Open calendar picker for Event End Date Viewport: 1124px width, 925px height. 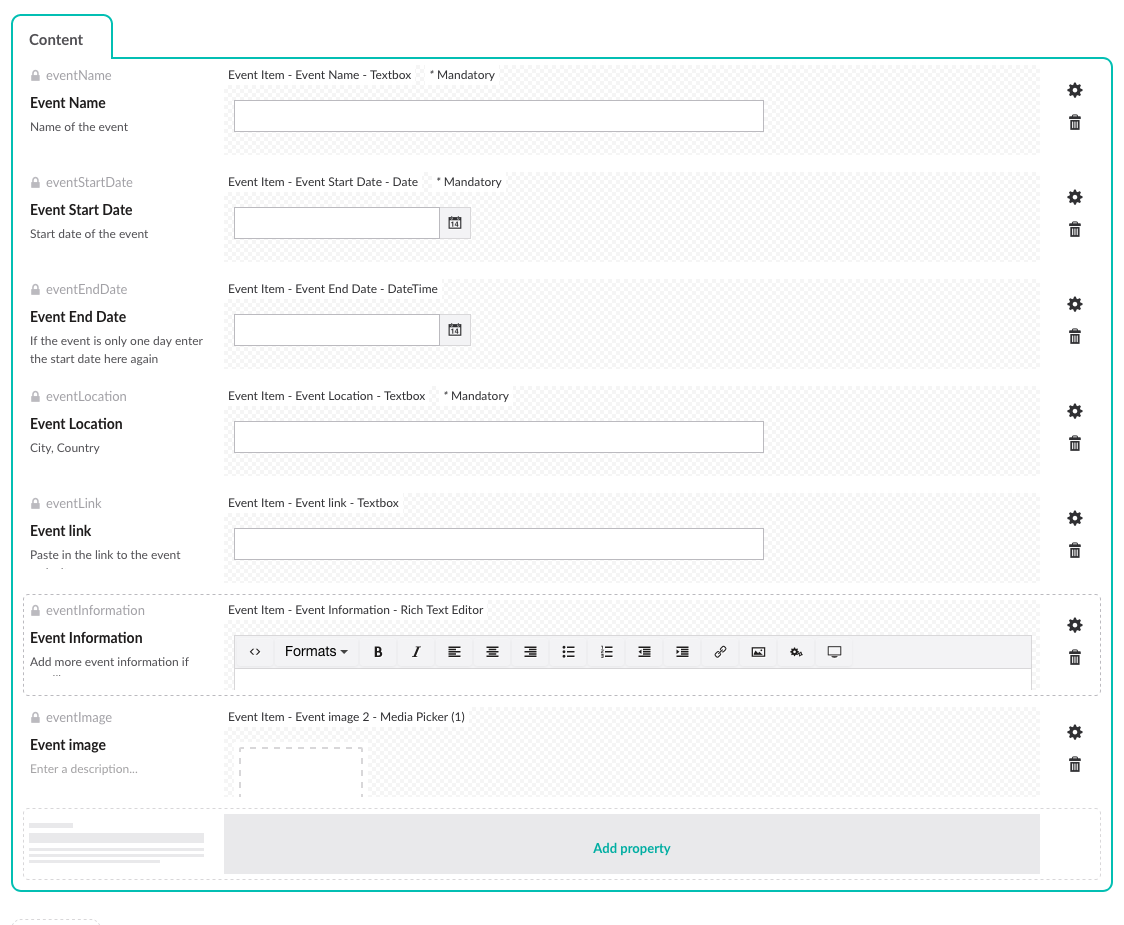pos(455,330)
